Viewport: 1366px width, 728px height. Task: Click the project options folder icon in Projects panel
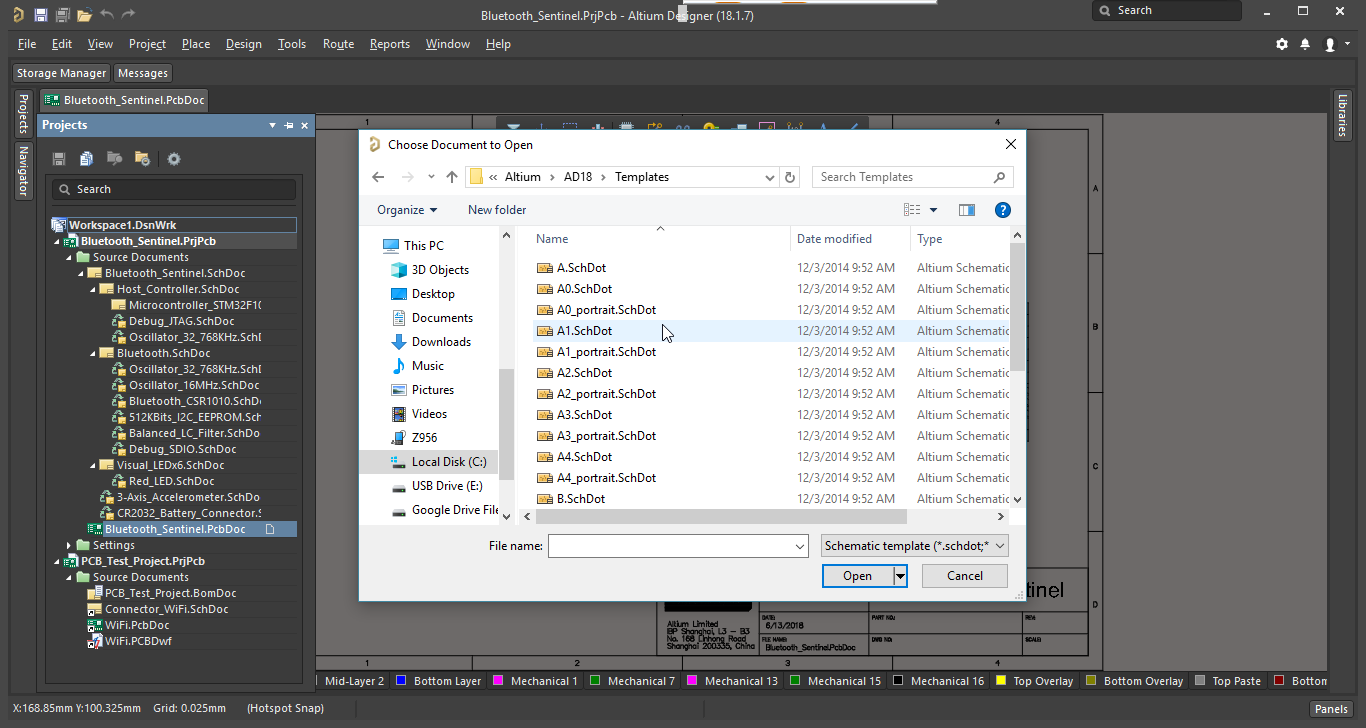click(x=142, y=159)
